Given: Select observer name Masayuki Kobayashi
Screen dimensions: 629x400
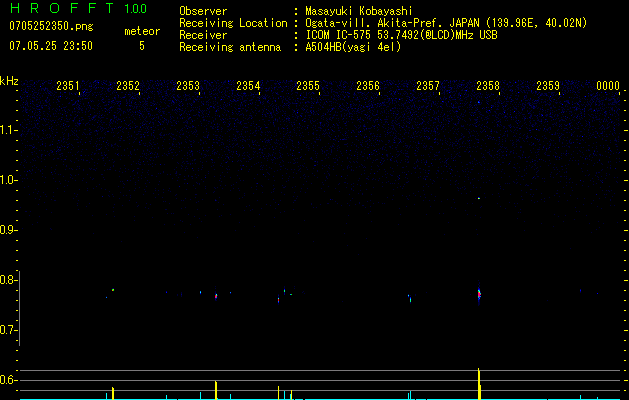Looking at the screenshot, I should point(359,11).
